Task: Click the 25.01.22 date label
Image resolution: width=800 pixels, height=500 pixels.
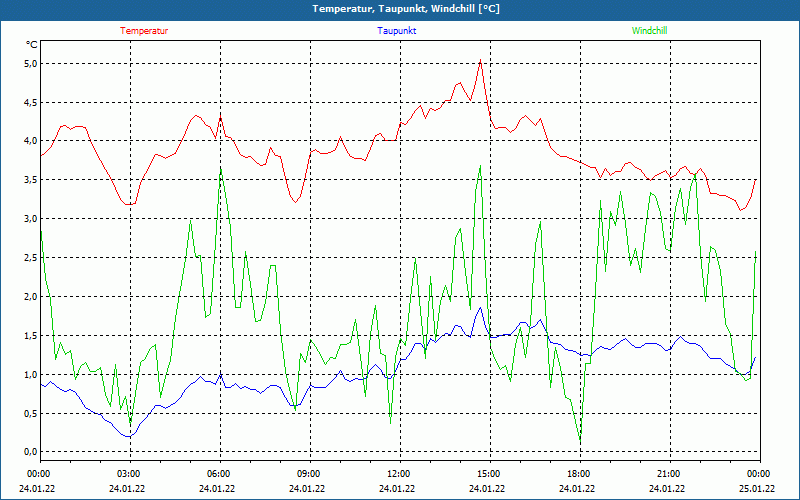Action: point(757,489)
